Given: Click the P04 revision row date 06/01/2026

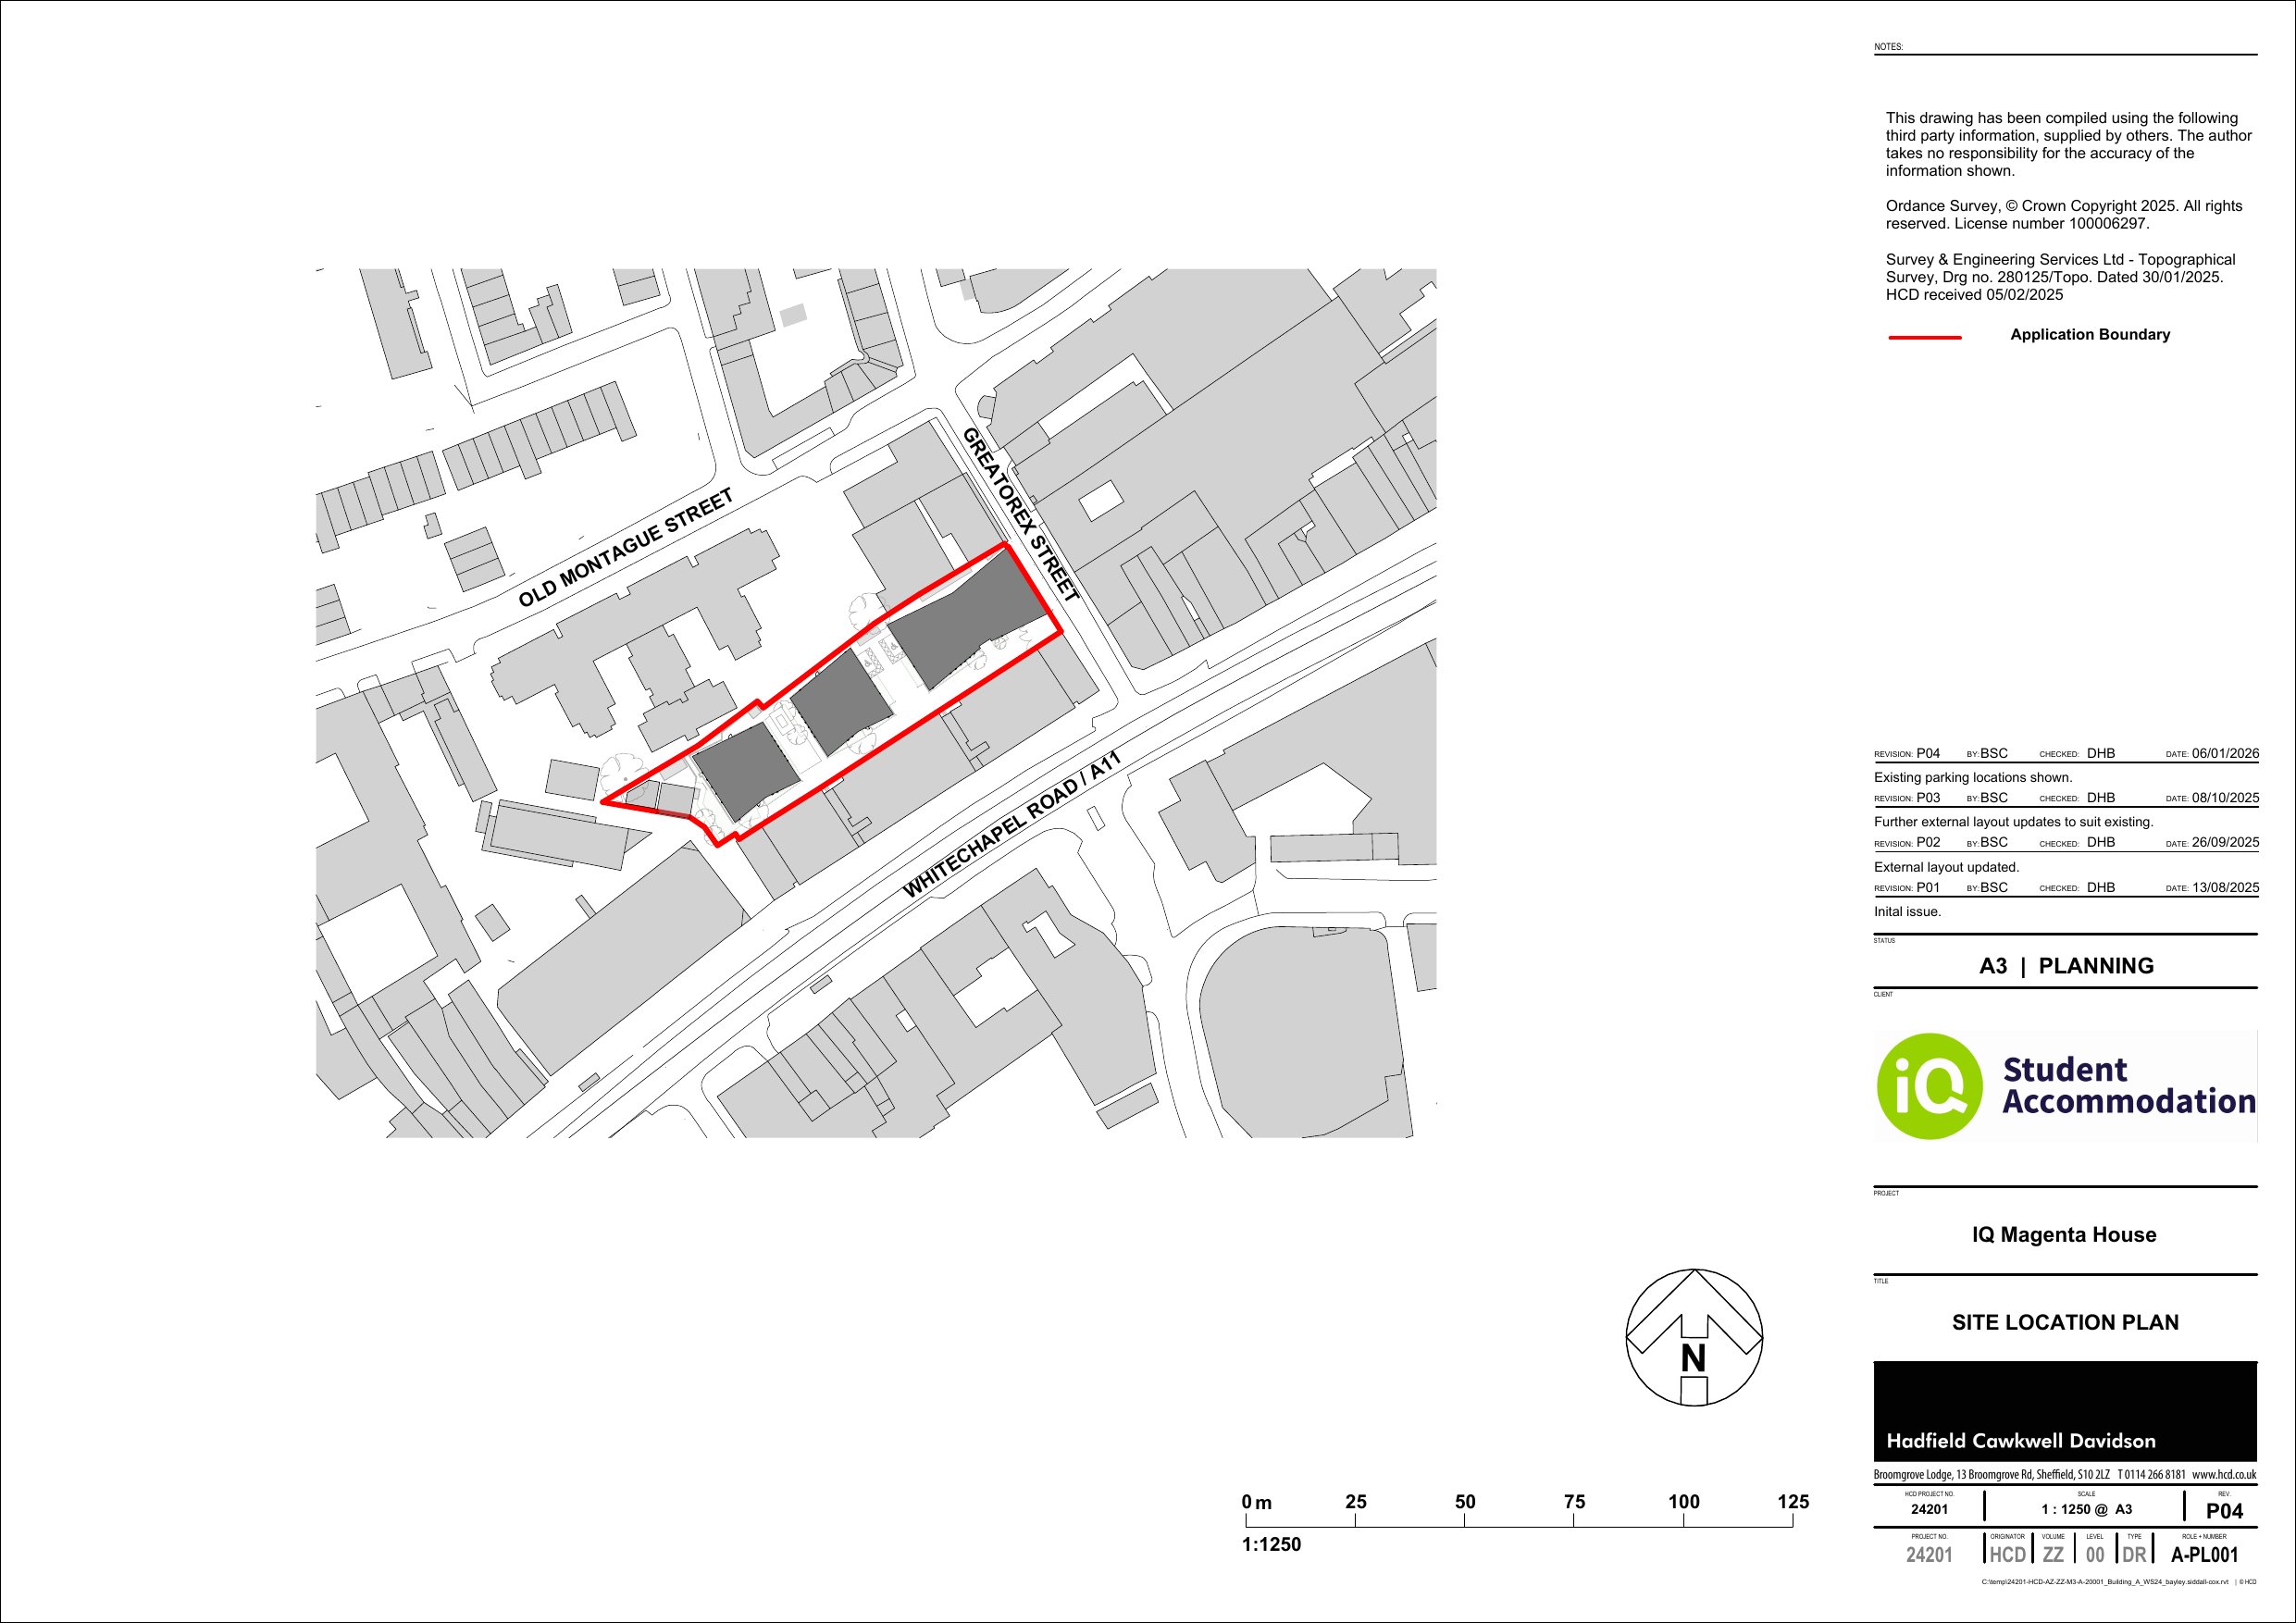Looking at the screenshot, I should [x=2225, y=754].
